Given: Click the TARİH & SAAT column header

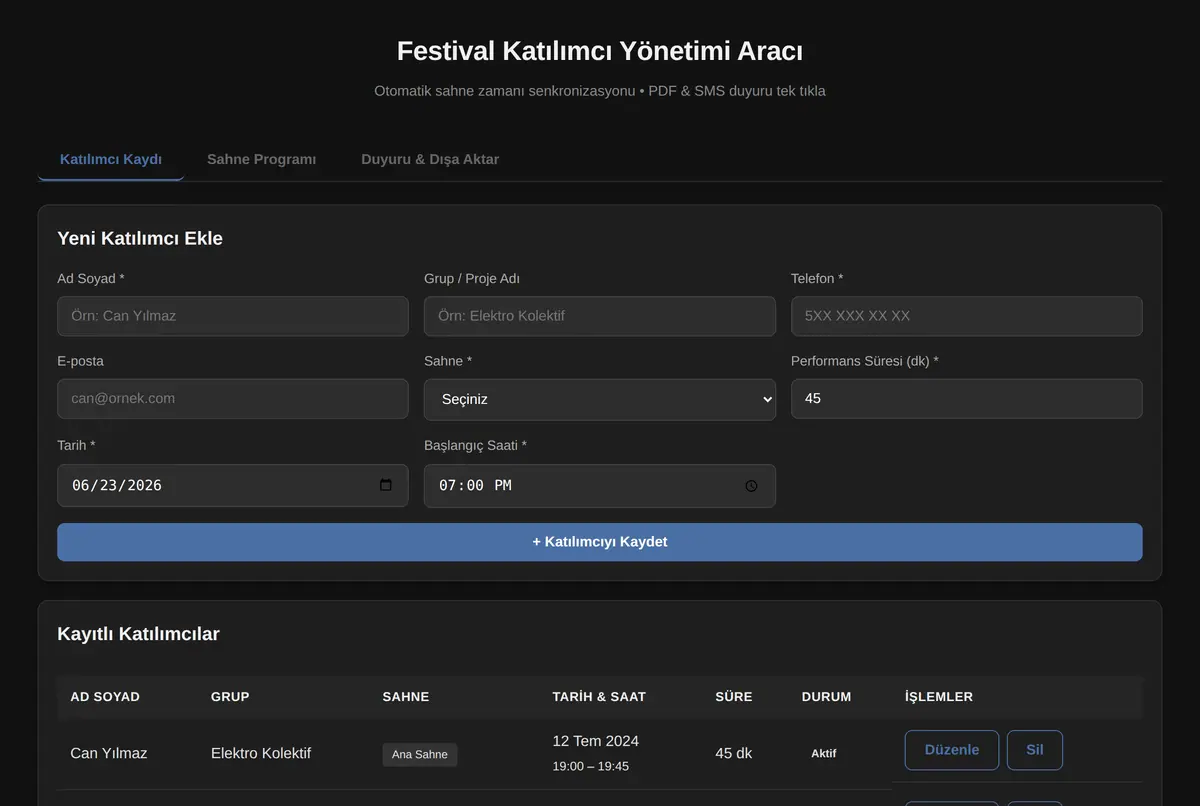Looking at the screenshot, I should [x=599, y=697].
